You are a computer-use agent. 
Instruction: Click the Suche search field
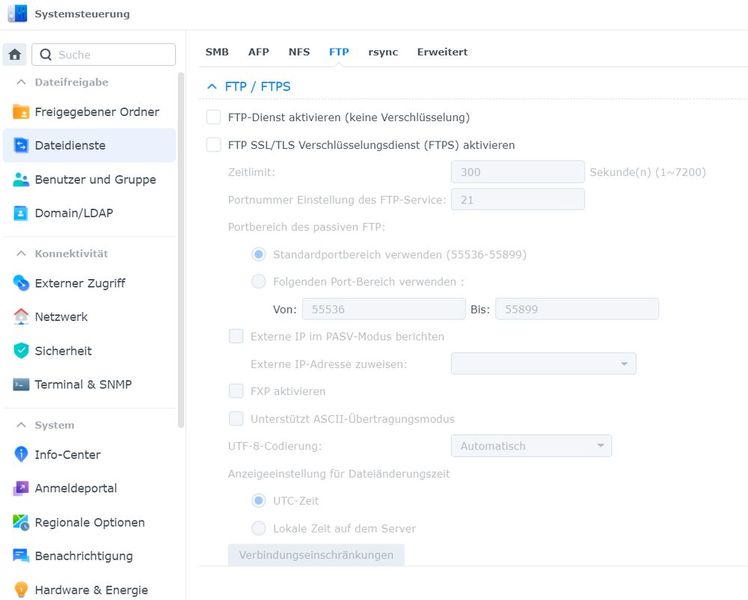[x=112, y=55]
